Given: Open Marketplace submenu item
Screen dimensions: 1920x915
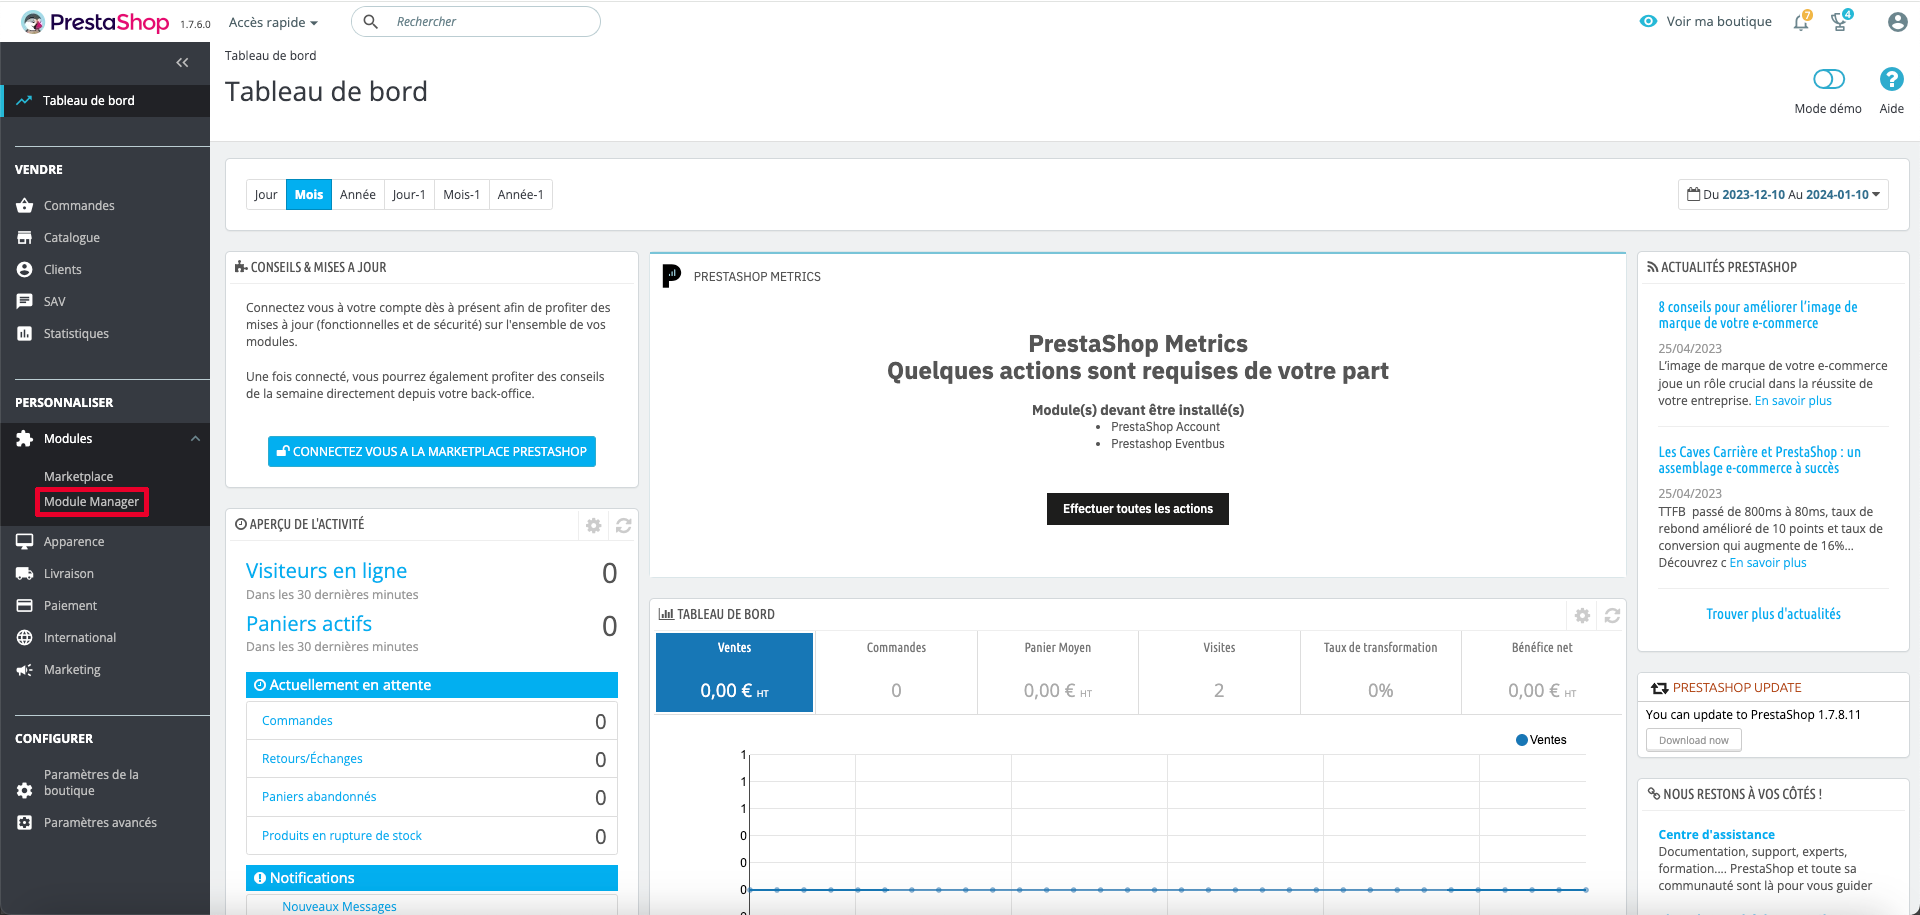Looking at the screenshot, I should [78, 477].
